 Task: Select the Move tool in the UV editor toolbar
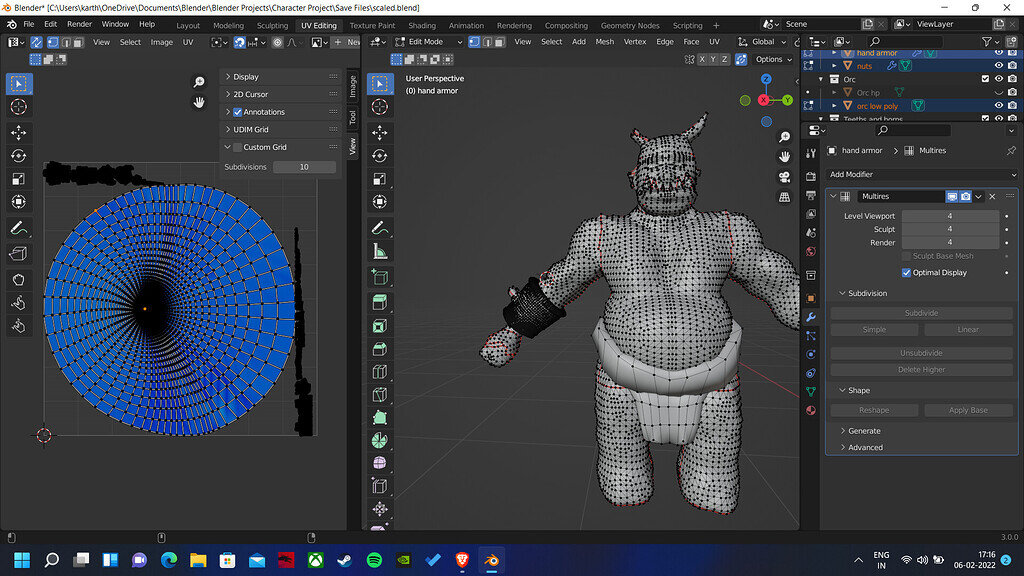(x=18, y=130)
